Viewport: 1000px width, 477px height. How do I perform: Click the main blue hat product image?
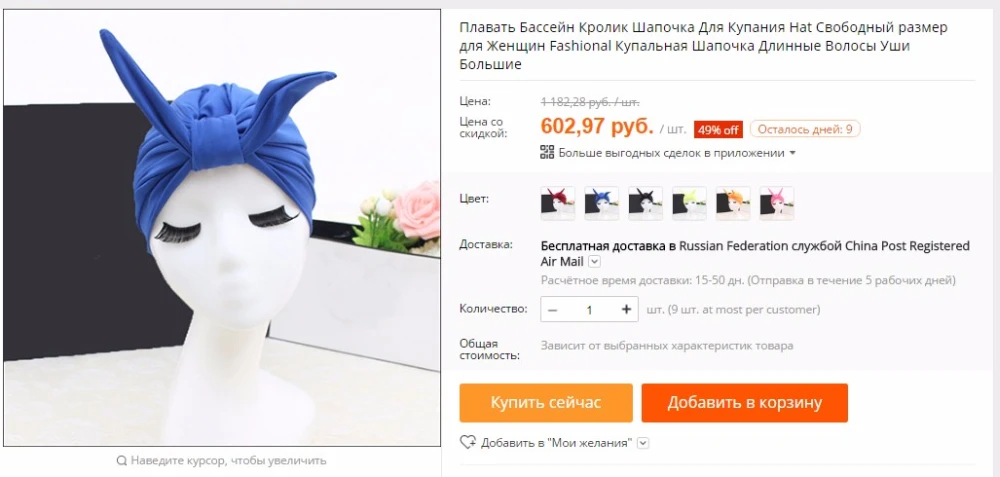pyautogui.click(x=222, y=228)
